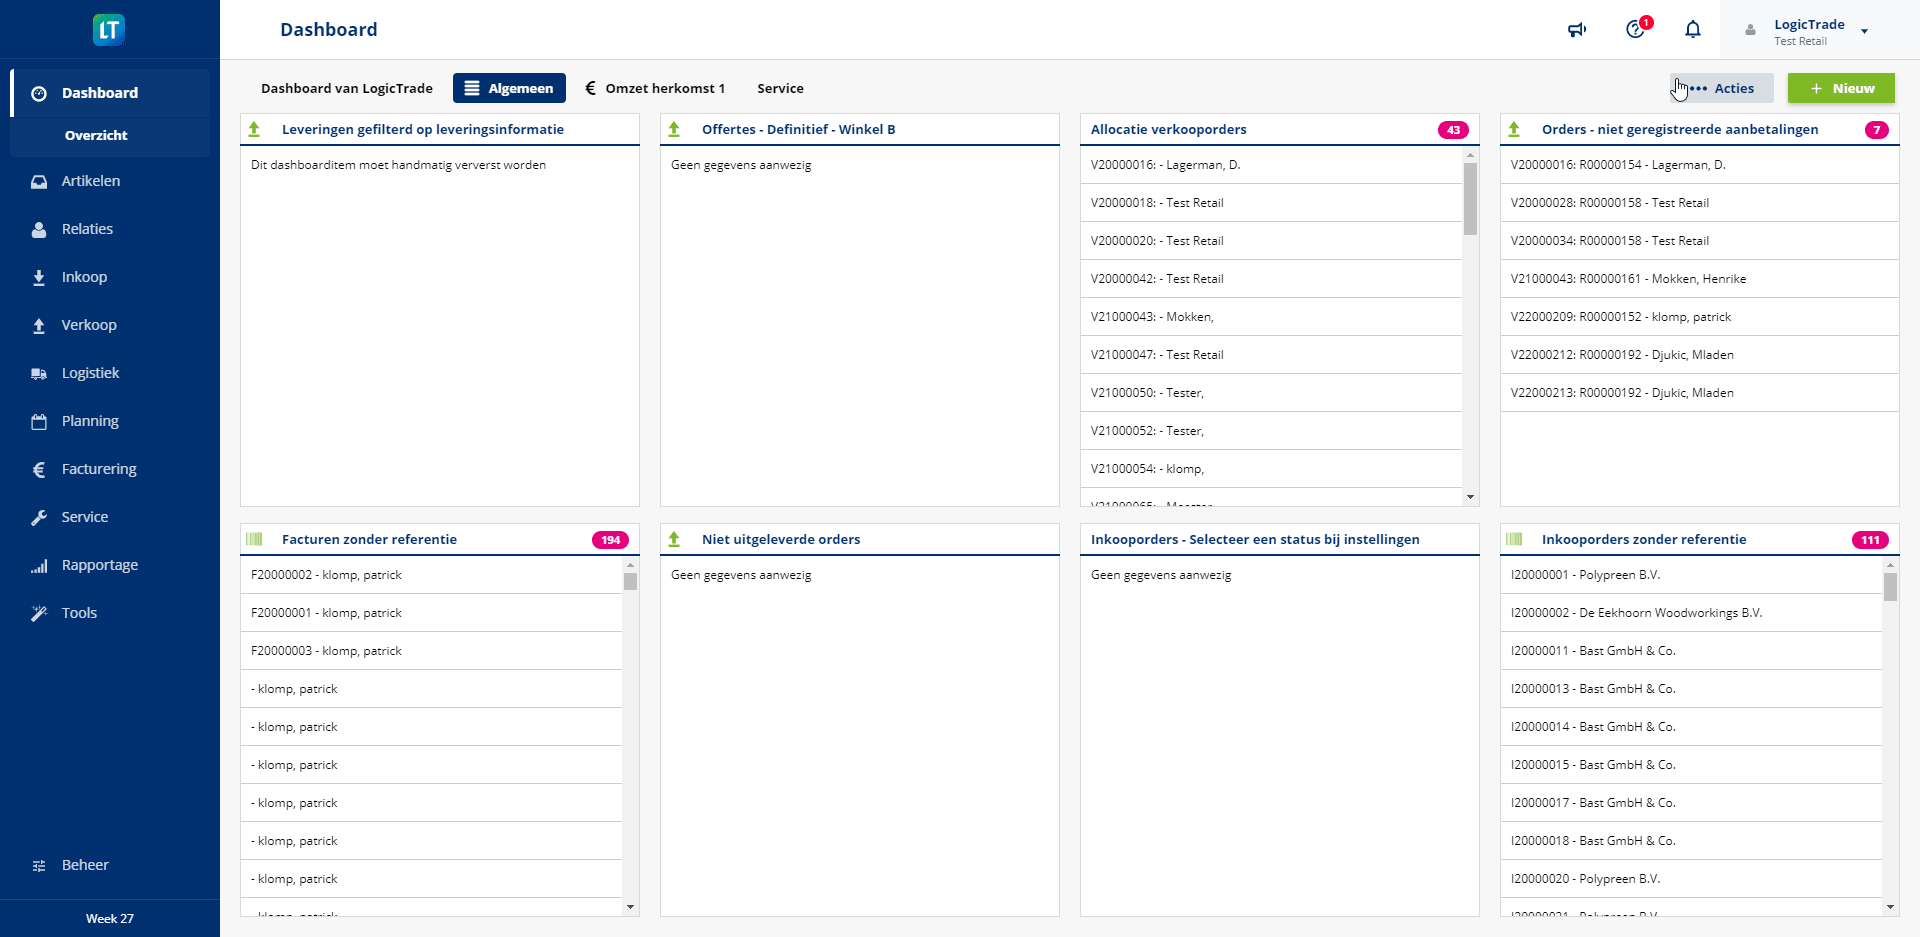Open the Acties actions menu
Viewport: 1920px width, 937px height.
[1722, 88]
